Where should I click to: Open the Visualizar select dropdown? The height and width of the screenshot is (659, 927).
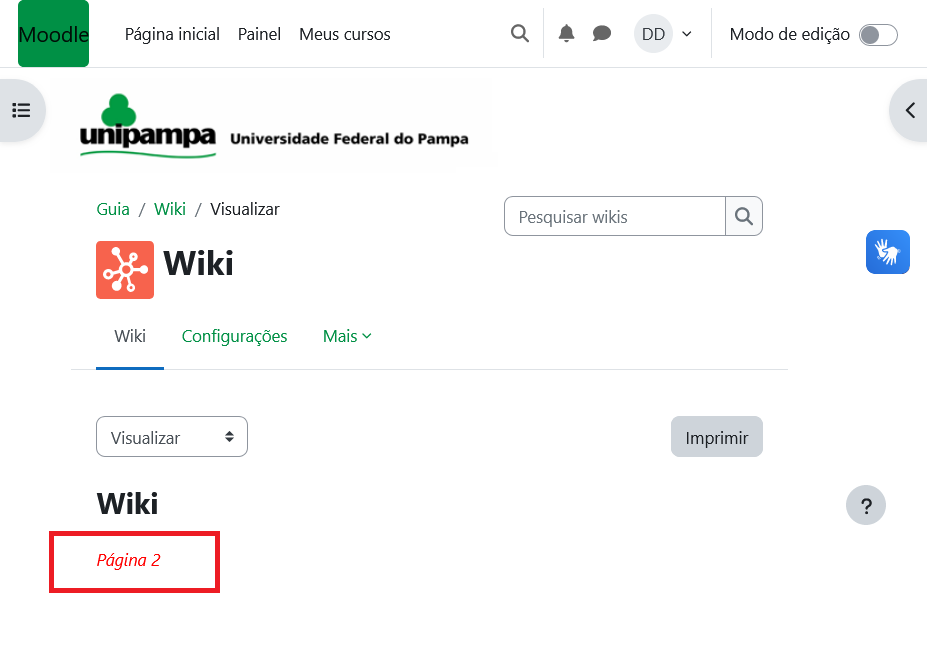[x=172, y=437]
